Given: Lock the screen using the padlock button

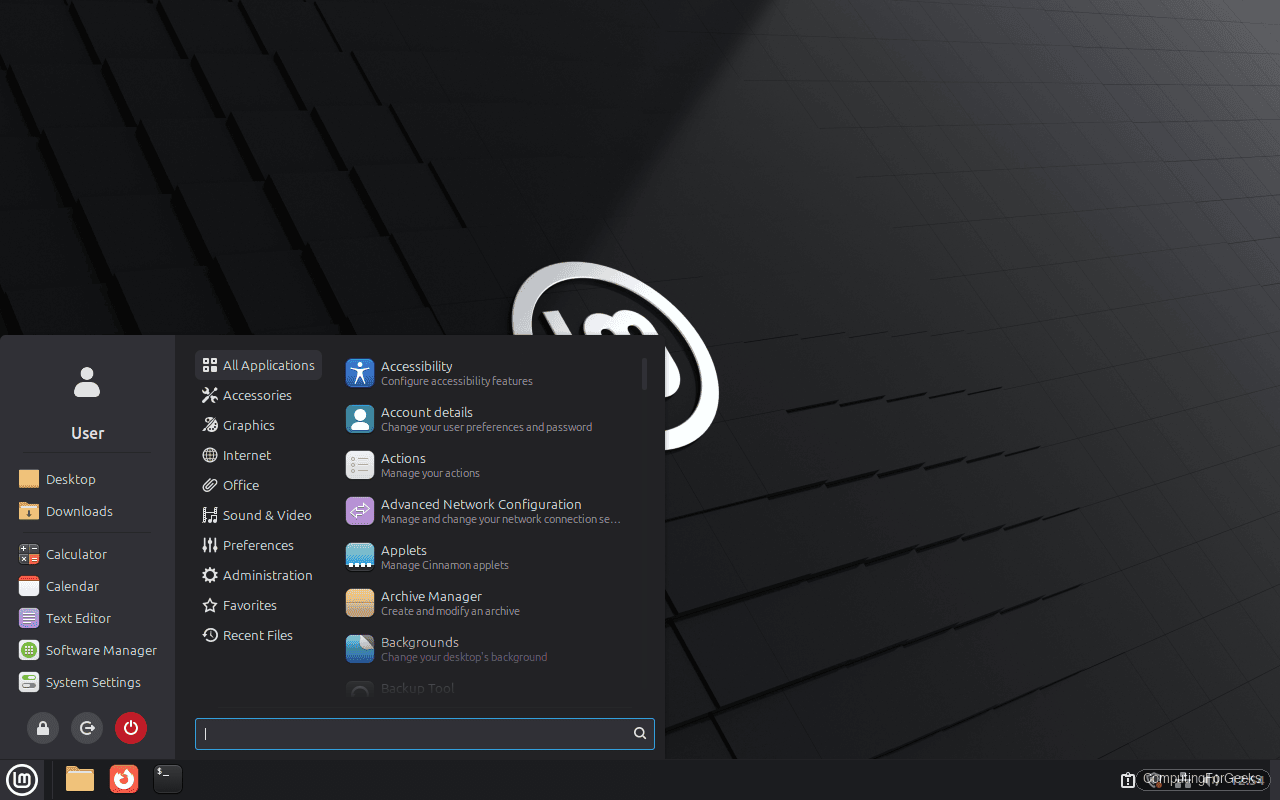Looking at the screenshot, I should [x=43, y=728].
